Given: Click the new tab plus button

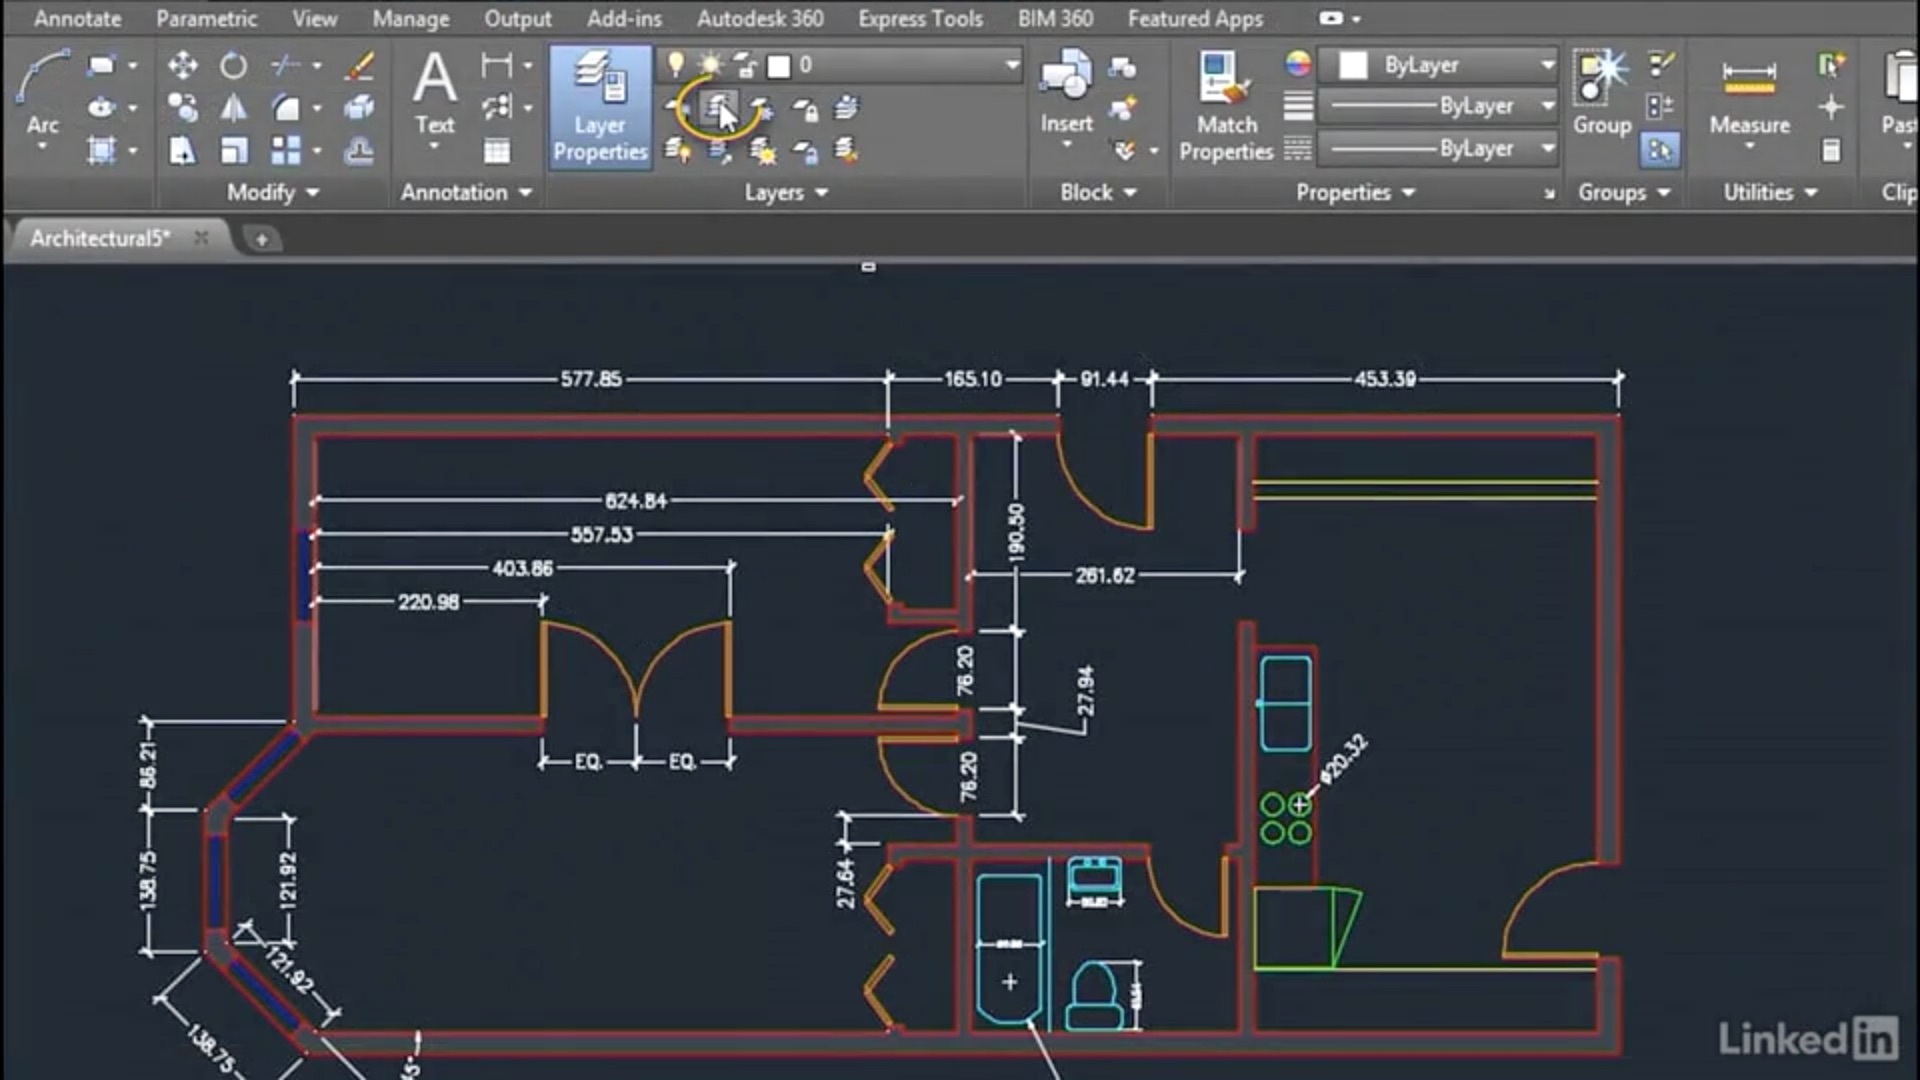Looking at the screenshot, I should pos(260,239).
